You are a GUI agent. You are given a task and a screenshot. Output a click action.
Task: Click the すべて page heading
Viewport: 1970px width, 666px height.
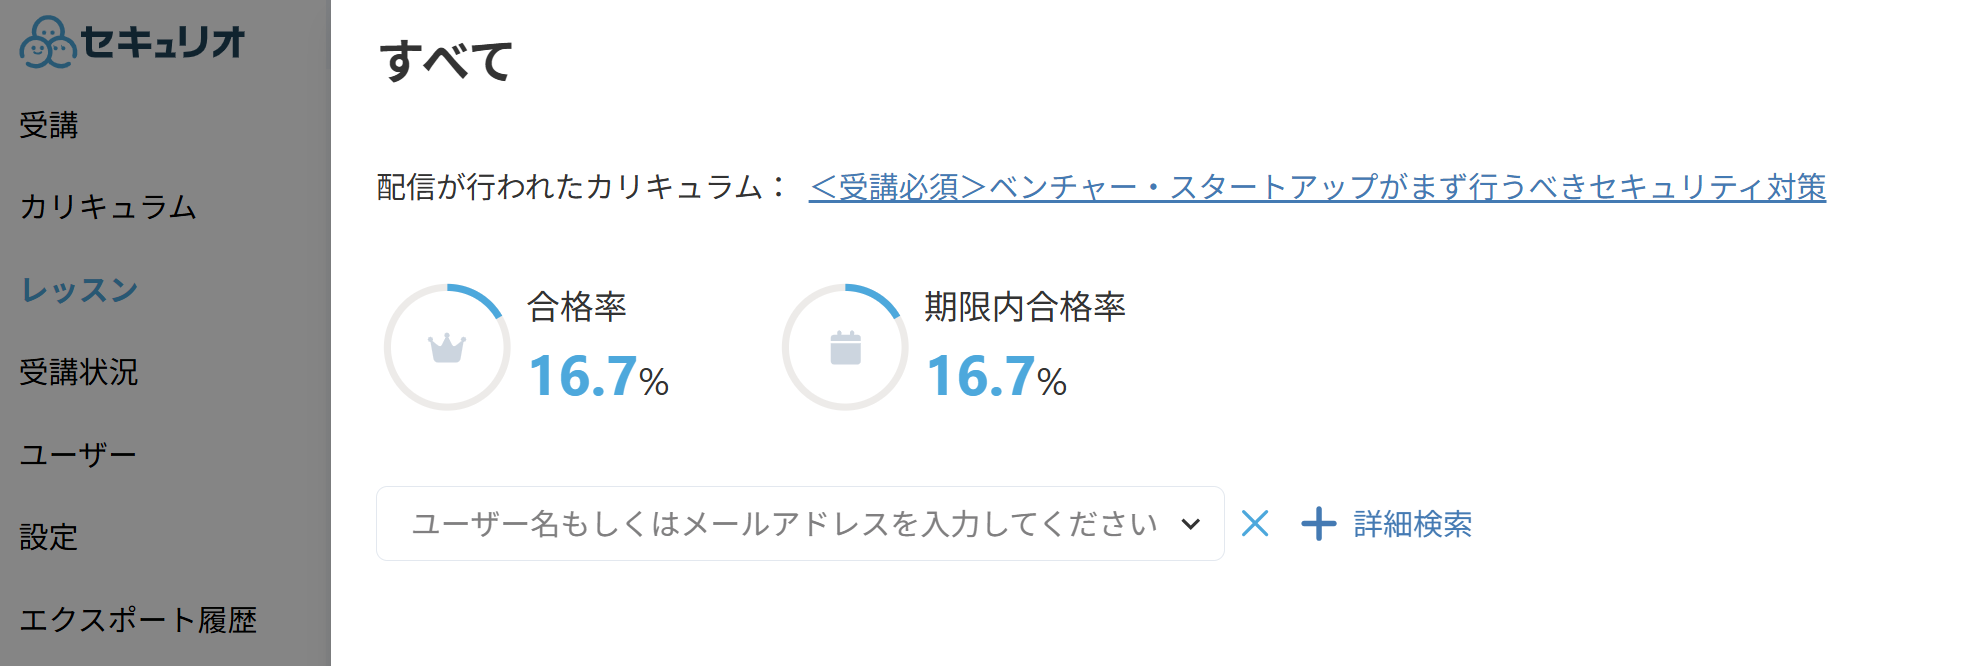pyautogui.click(x=446, y=61)
